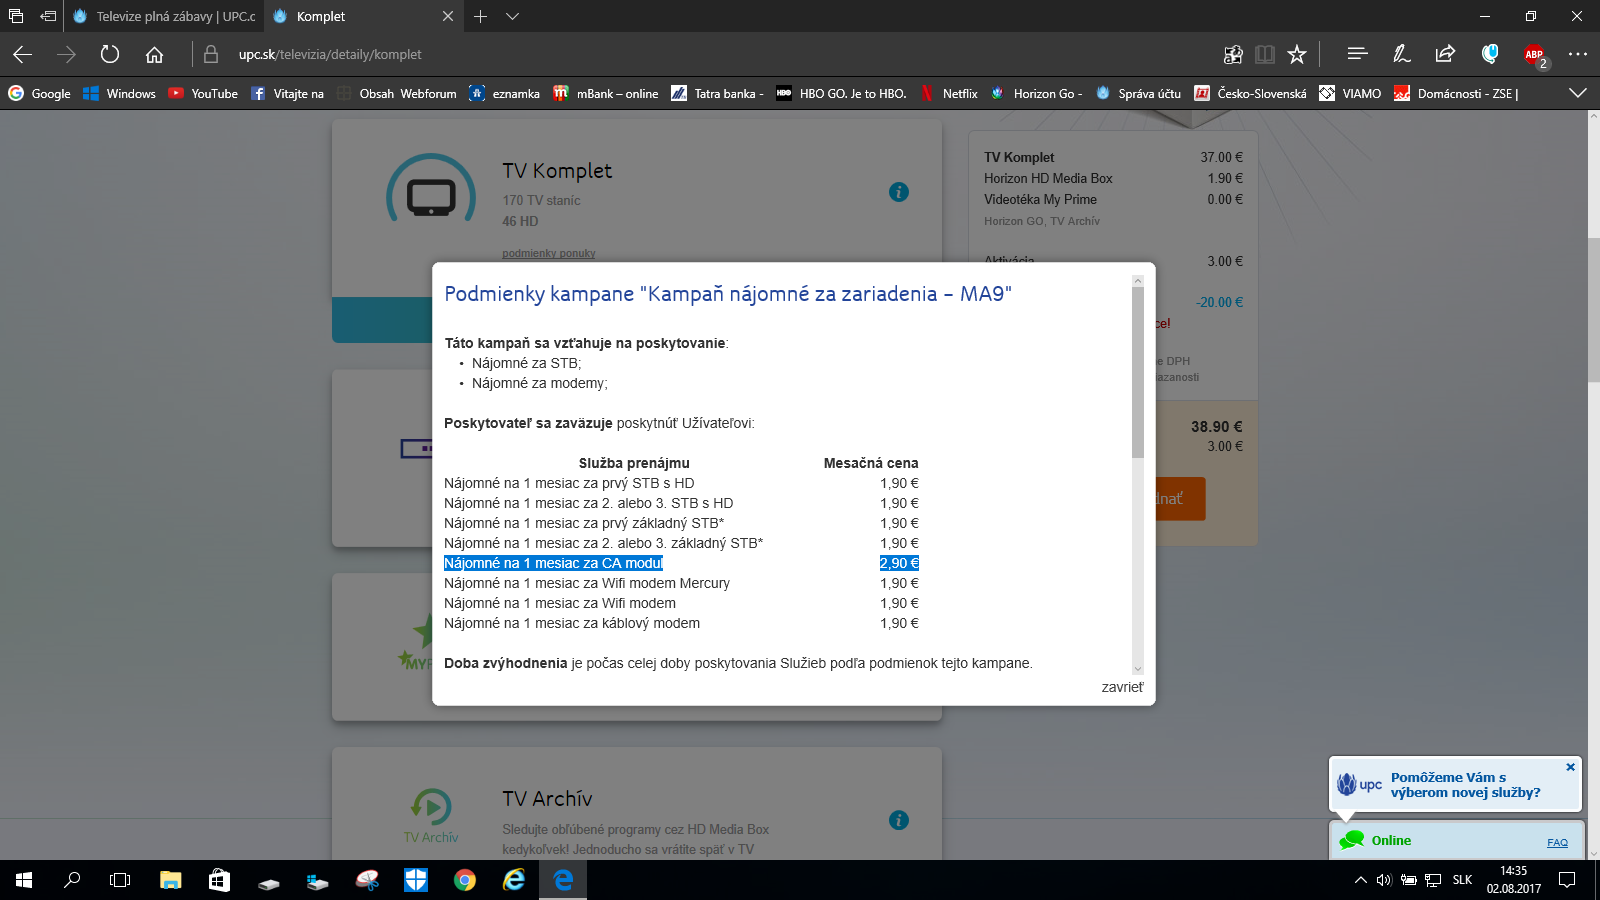Click TV Archív info icon
Image resolution: width=1600 pixels, height=900 pixels.
[899, 820]
